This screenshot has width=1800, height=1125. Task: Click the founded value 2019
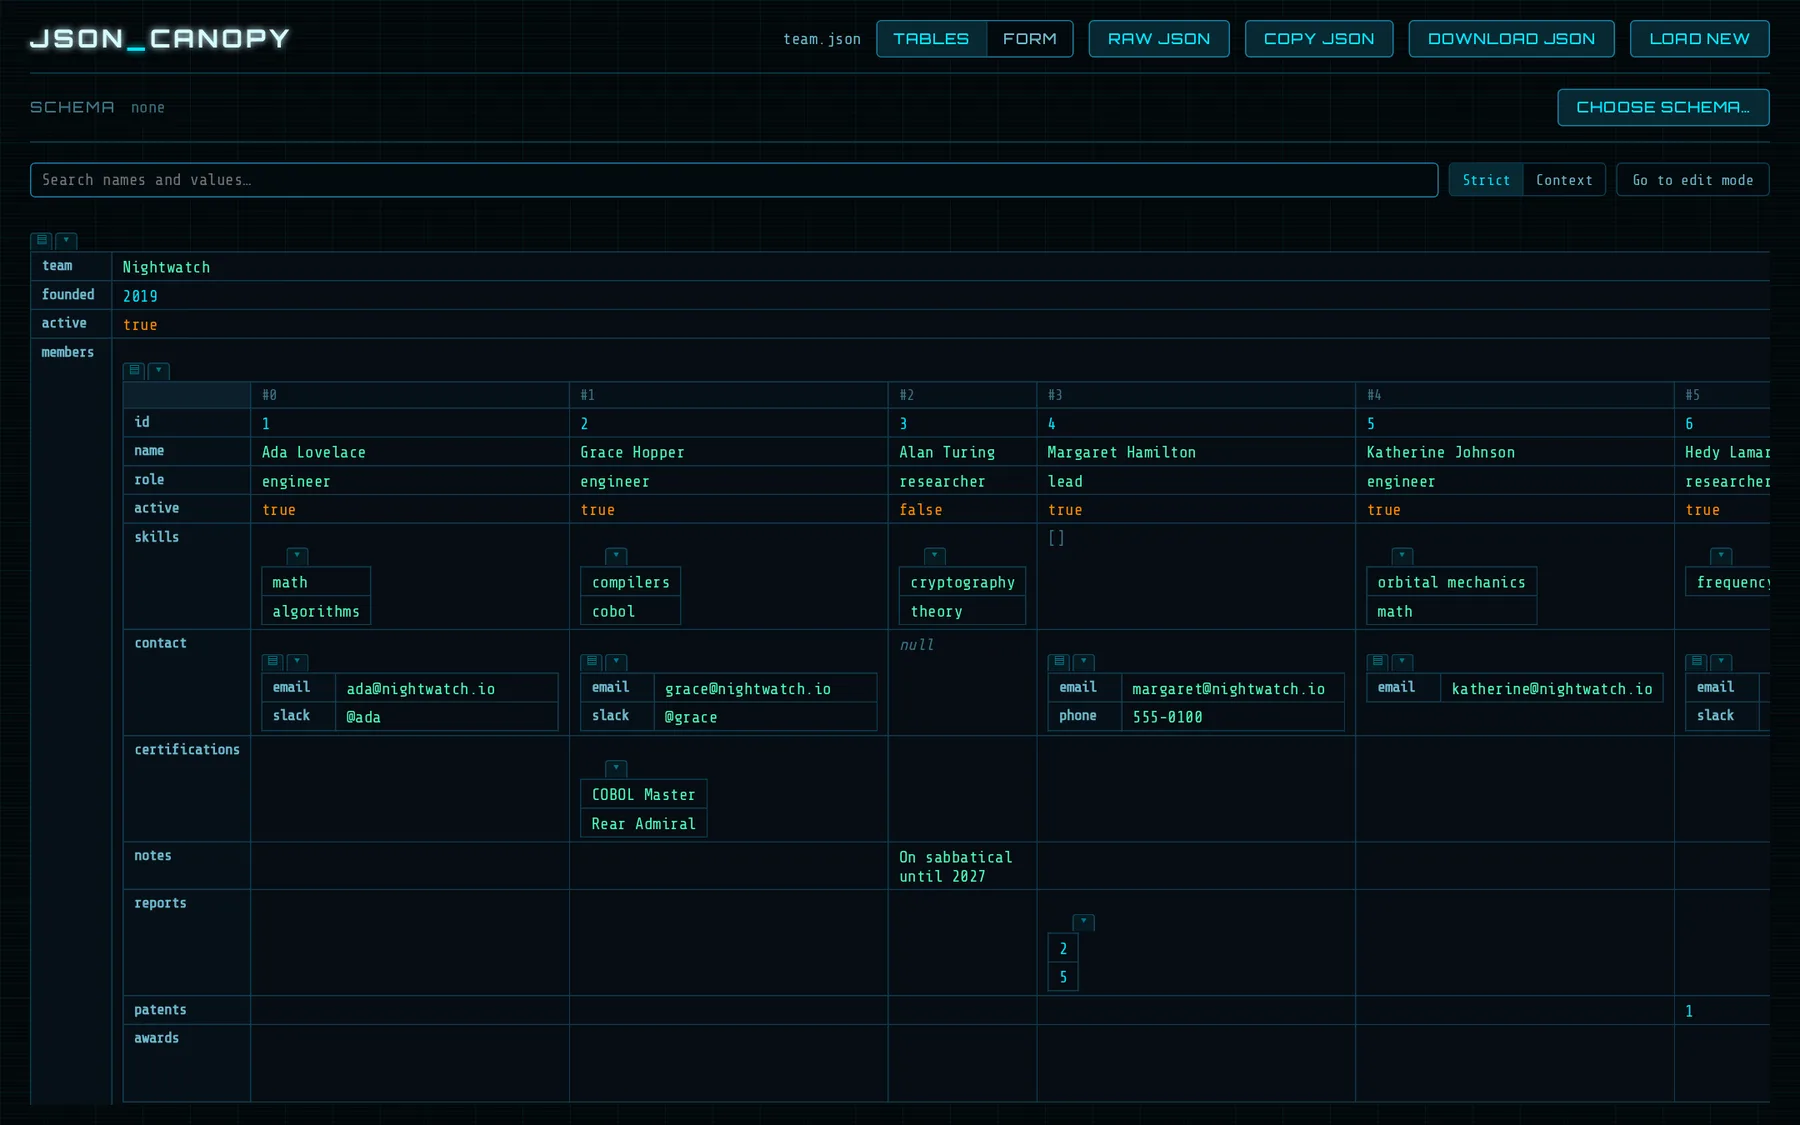click(x=140, y=296)
